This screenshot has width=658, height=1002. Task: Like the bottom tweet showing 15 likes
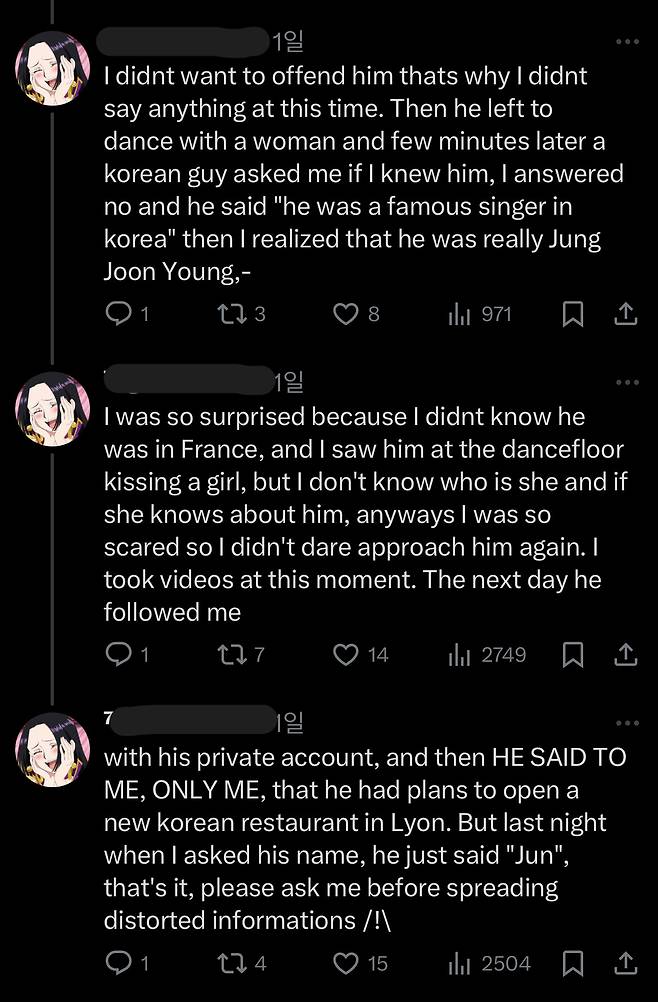coord(345,963)
